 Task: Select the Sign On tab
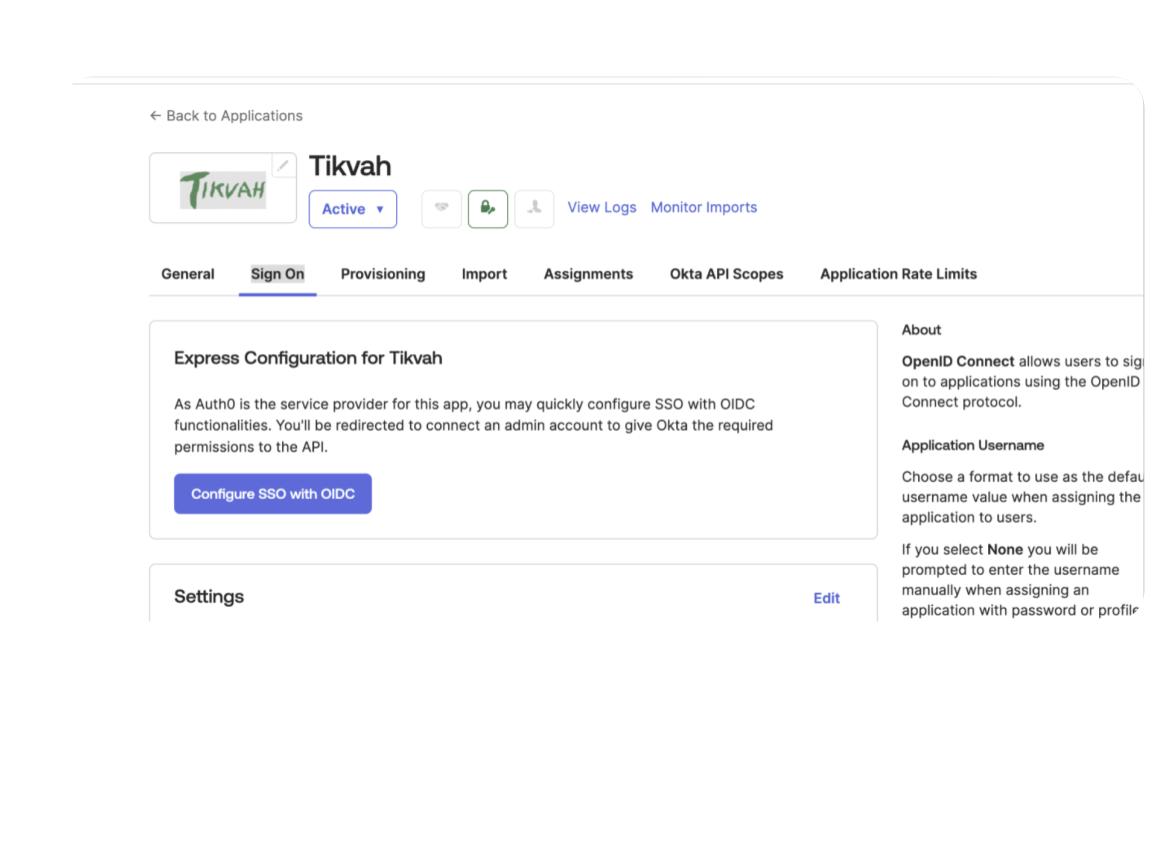(x=278, y=274)
